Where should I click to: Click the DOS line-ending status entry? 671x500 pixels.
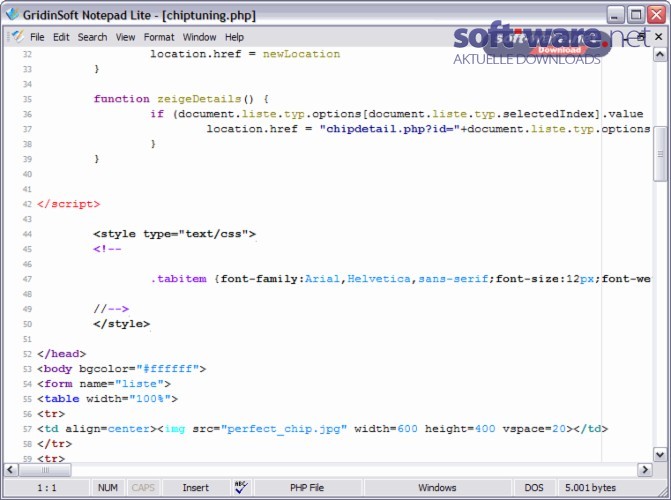(x=534, y=488)
